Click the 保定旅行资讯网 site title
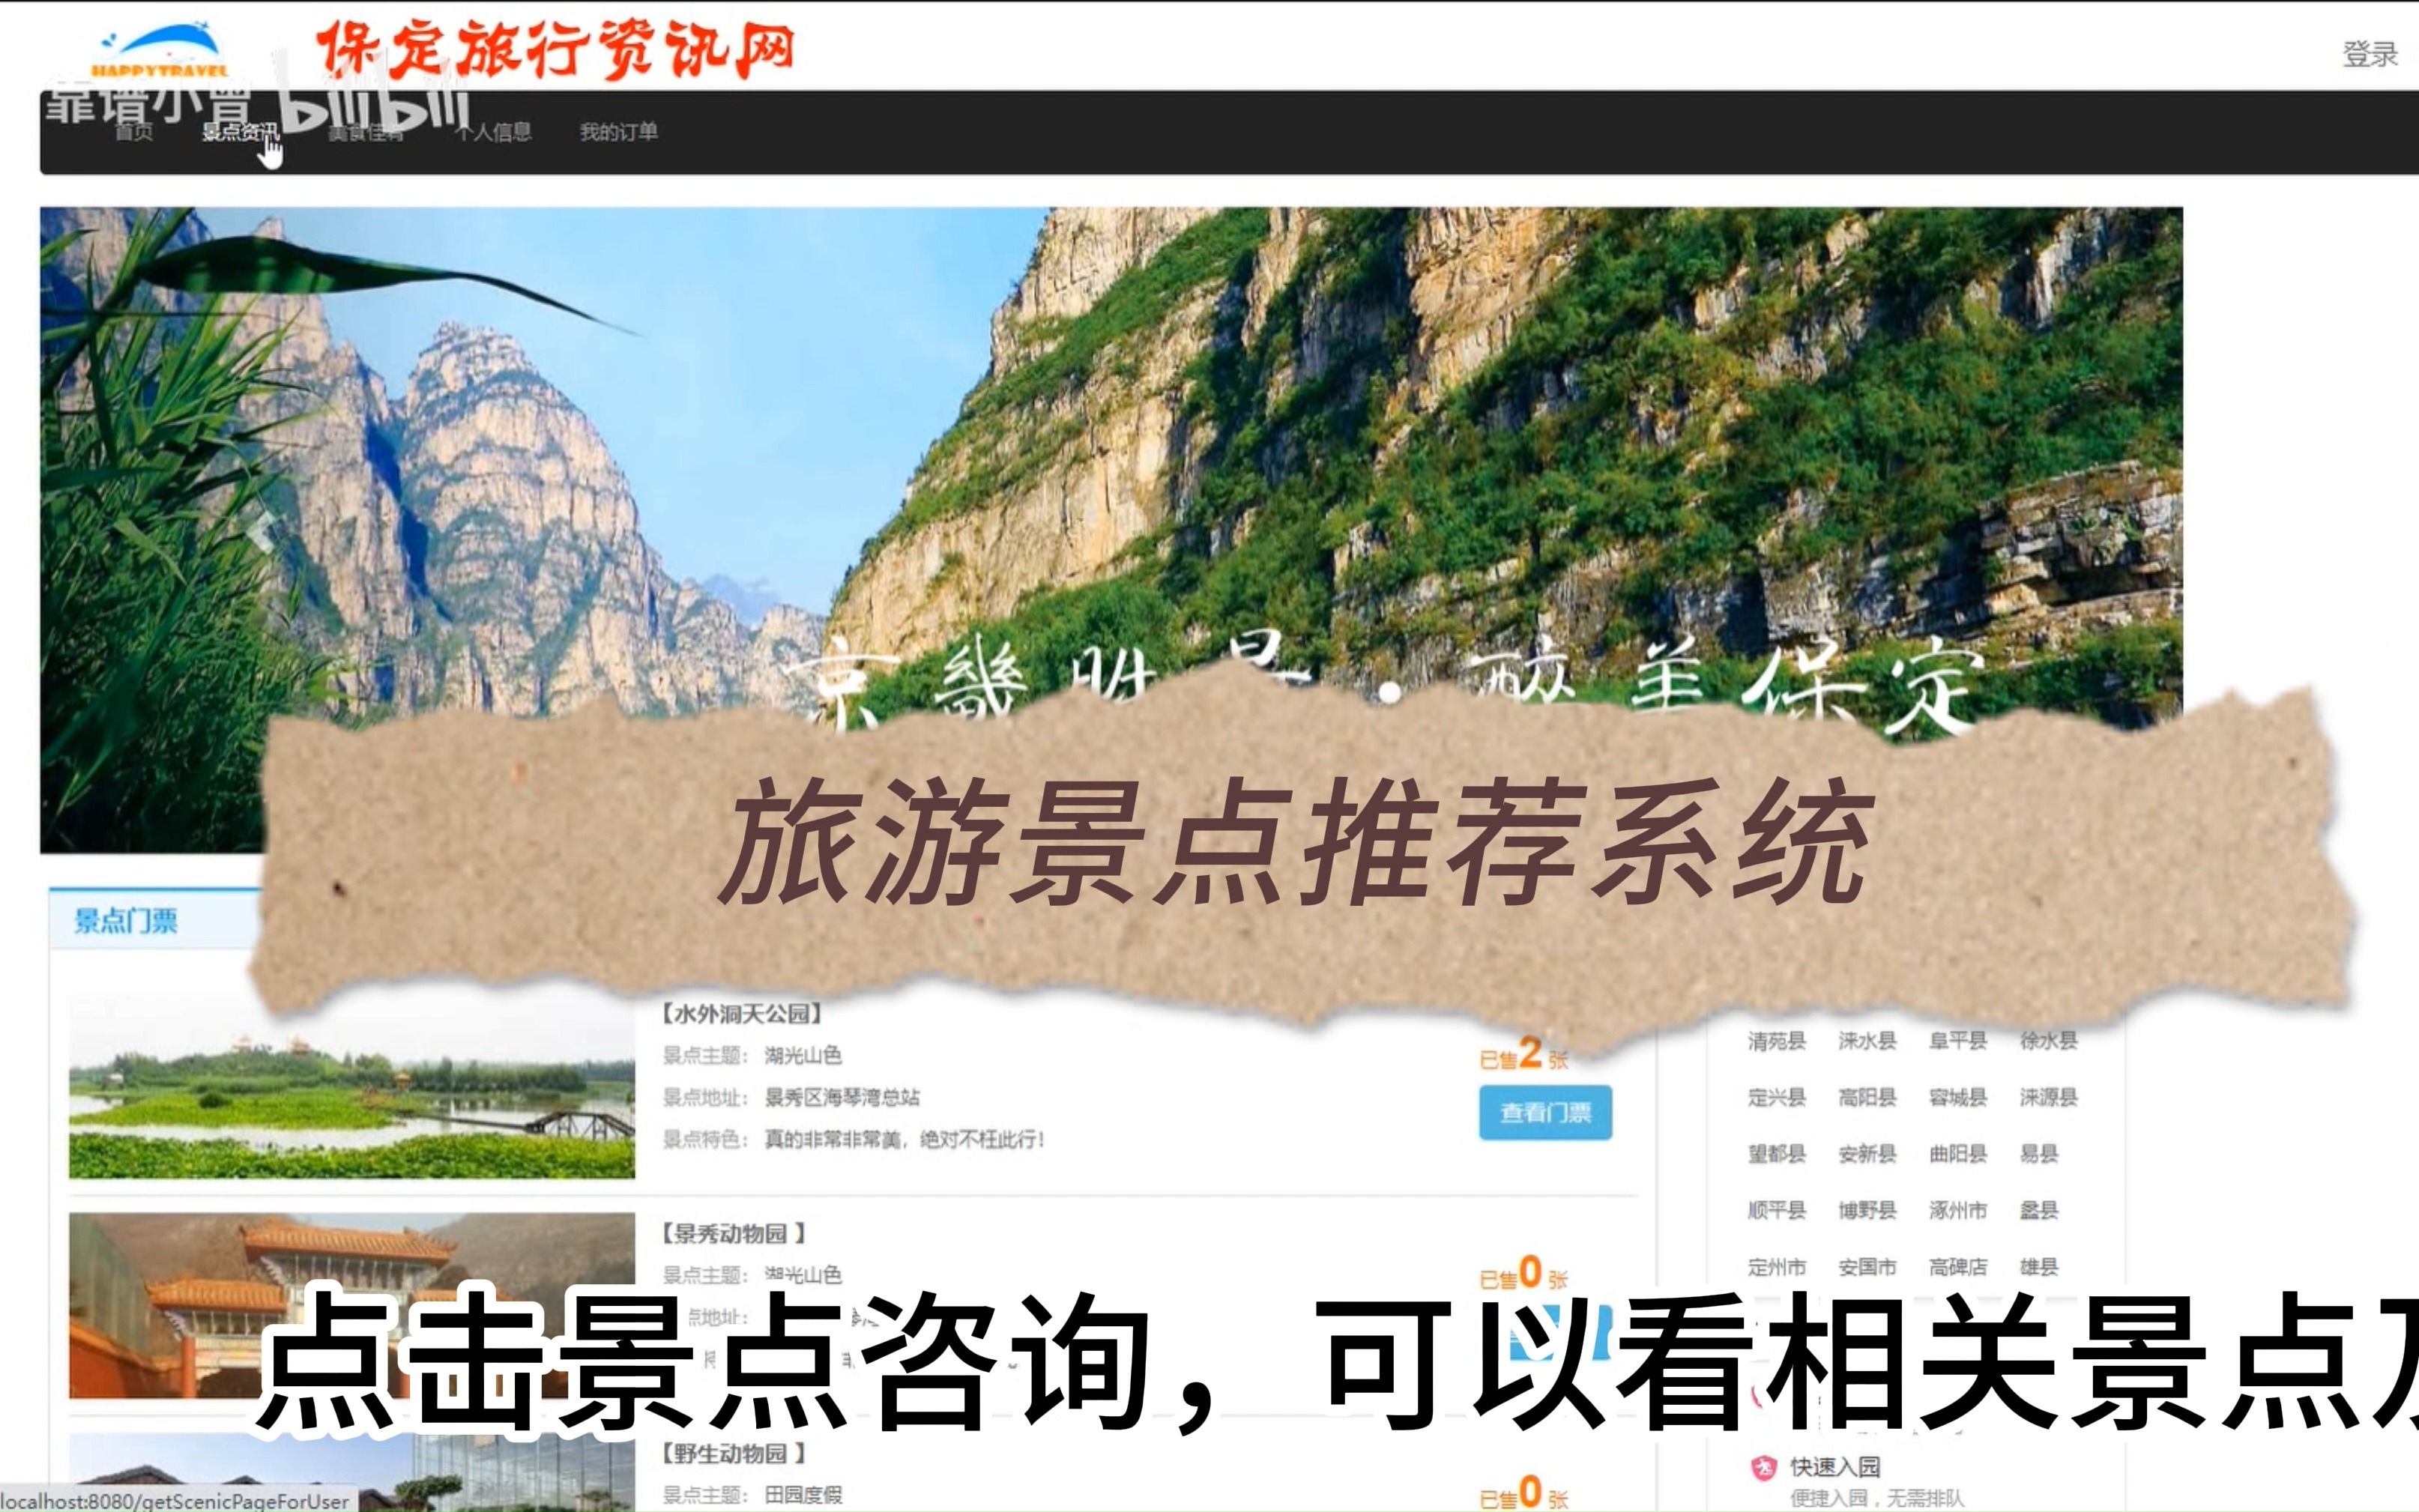Screen dimensions: 2419x1512 (x=556, y=50)
